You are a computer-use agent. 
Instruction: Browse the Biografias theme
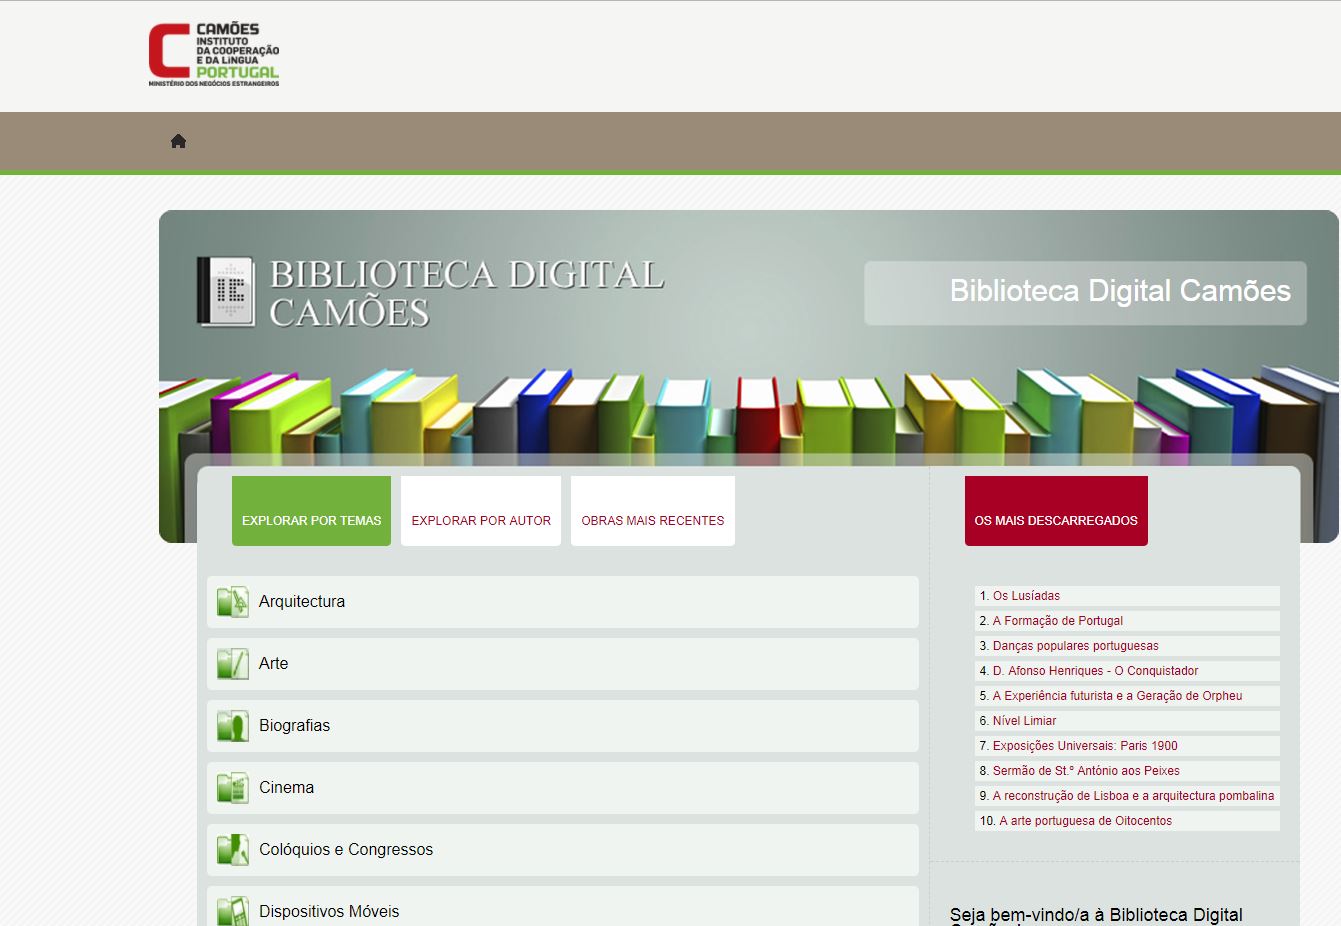[x=562, y=726]
